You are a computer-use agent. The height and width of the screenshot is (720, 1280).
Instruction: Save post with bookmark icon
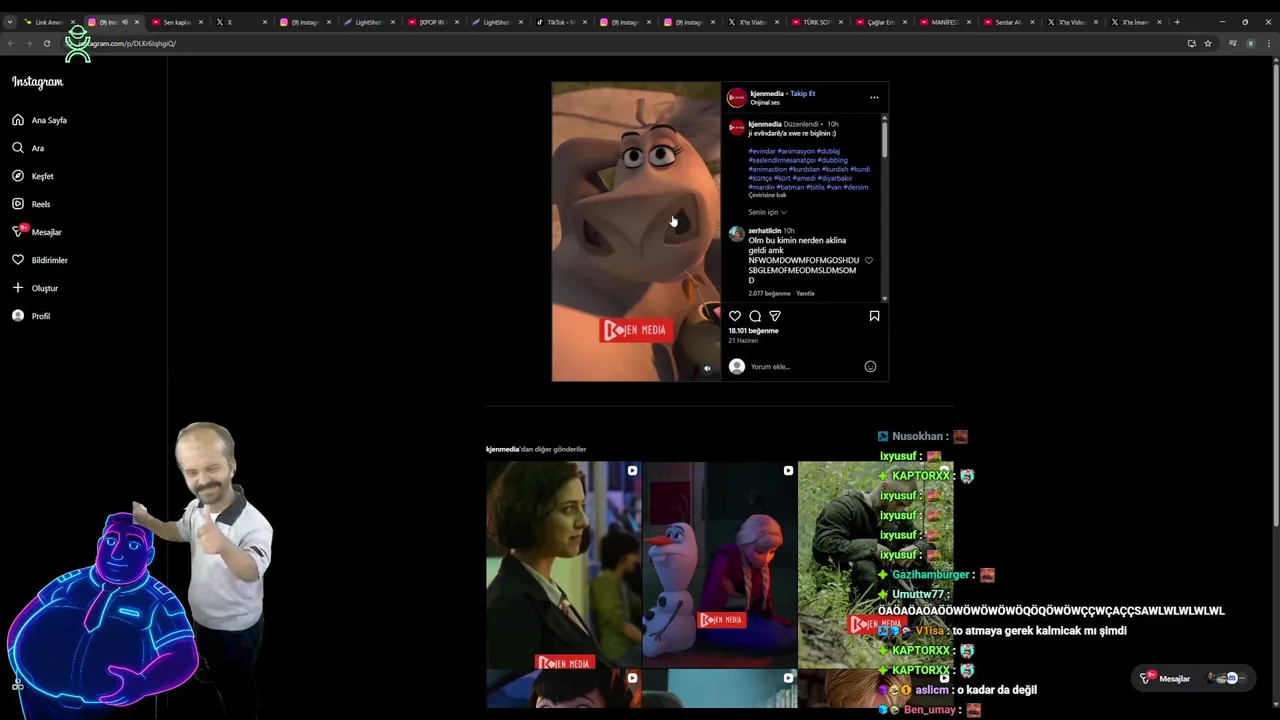coord(874,316)
